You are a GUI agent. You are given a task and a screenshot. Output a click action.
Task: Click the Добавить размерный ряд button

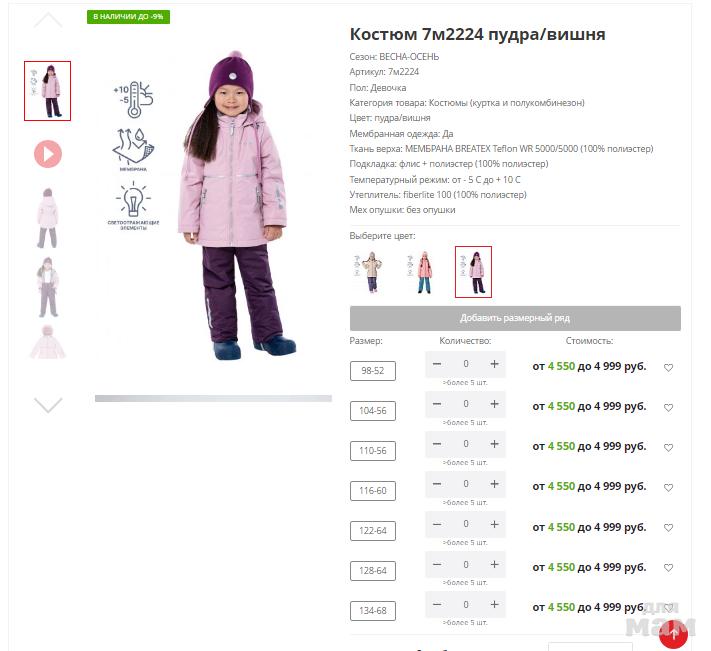click(x=515, y=318)
